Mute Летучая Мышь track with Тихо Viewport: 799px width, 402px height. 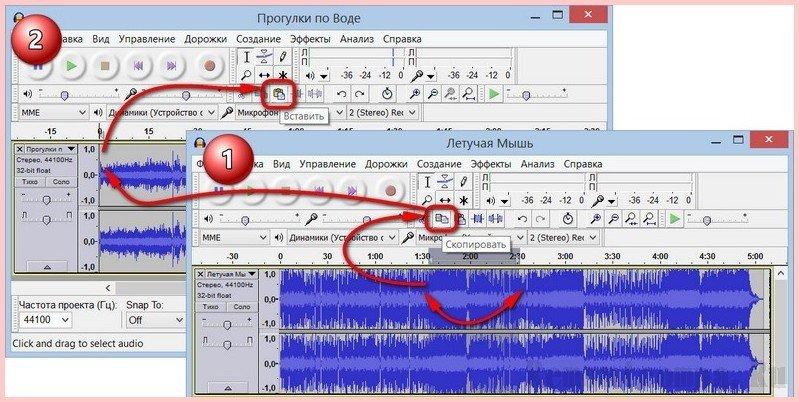pos(211,307)
